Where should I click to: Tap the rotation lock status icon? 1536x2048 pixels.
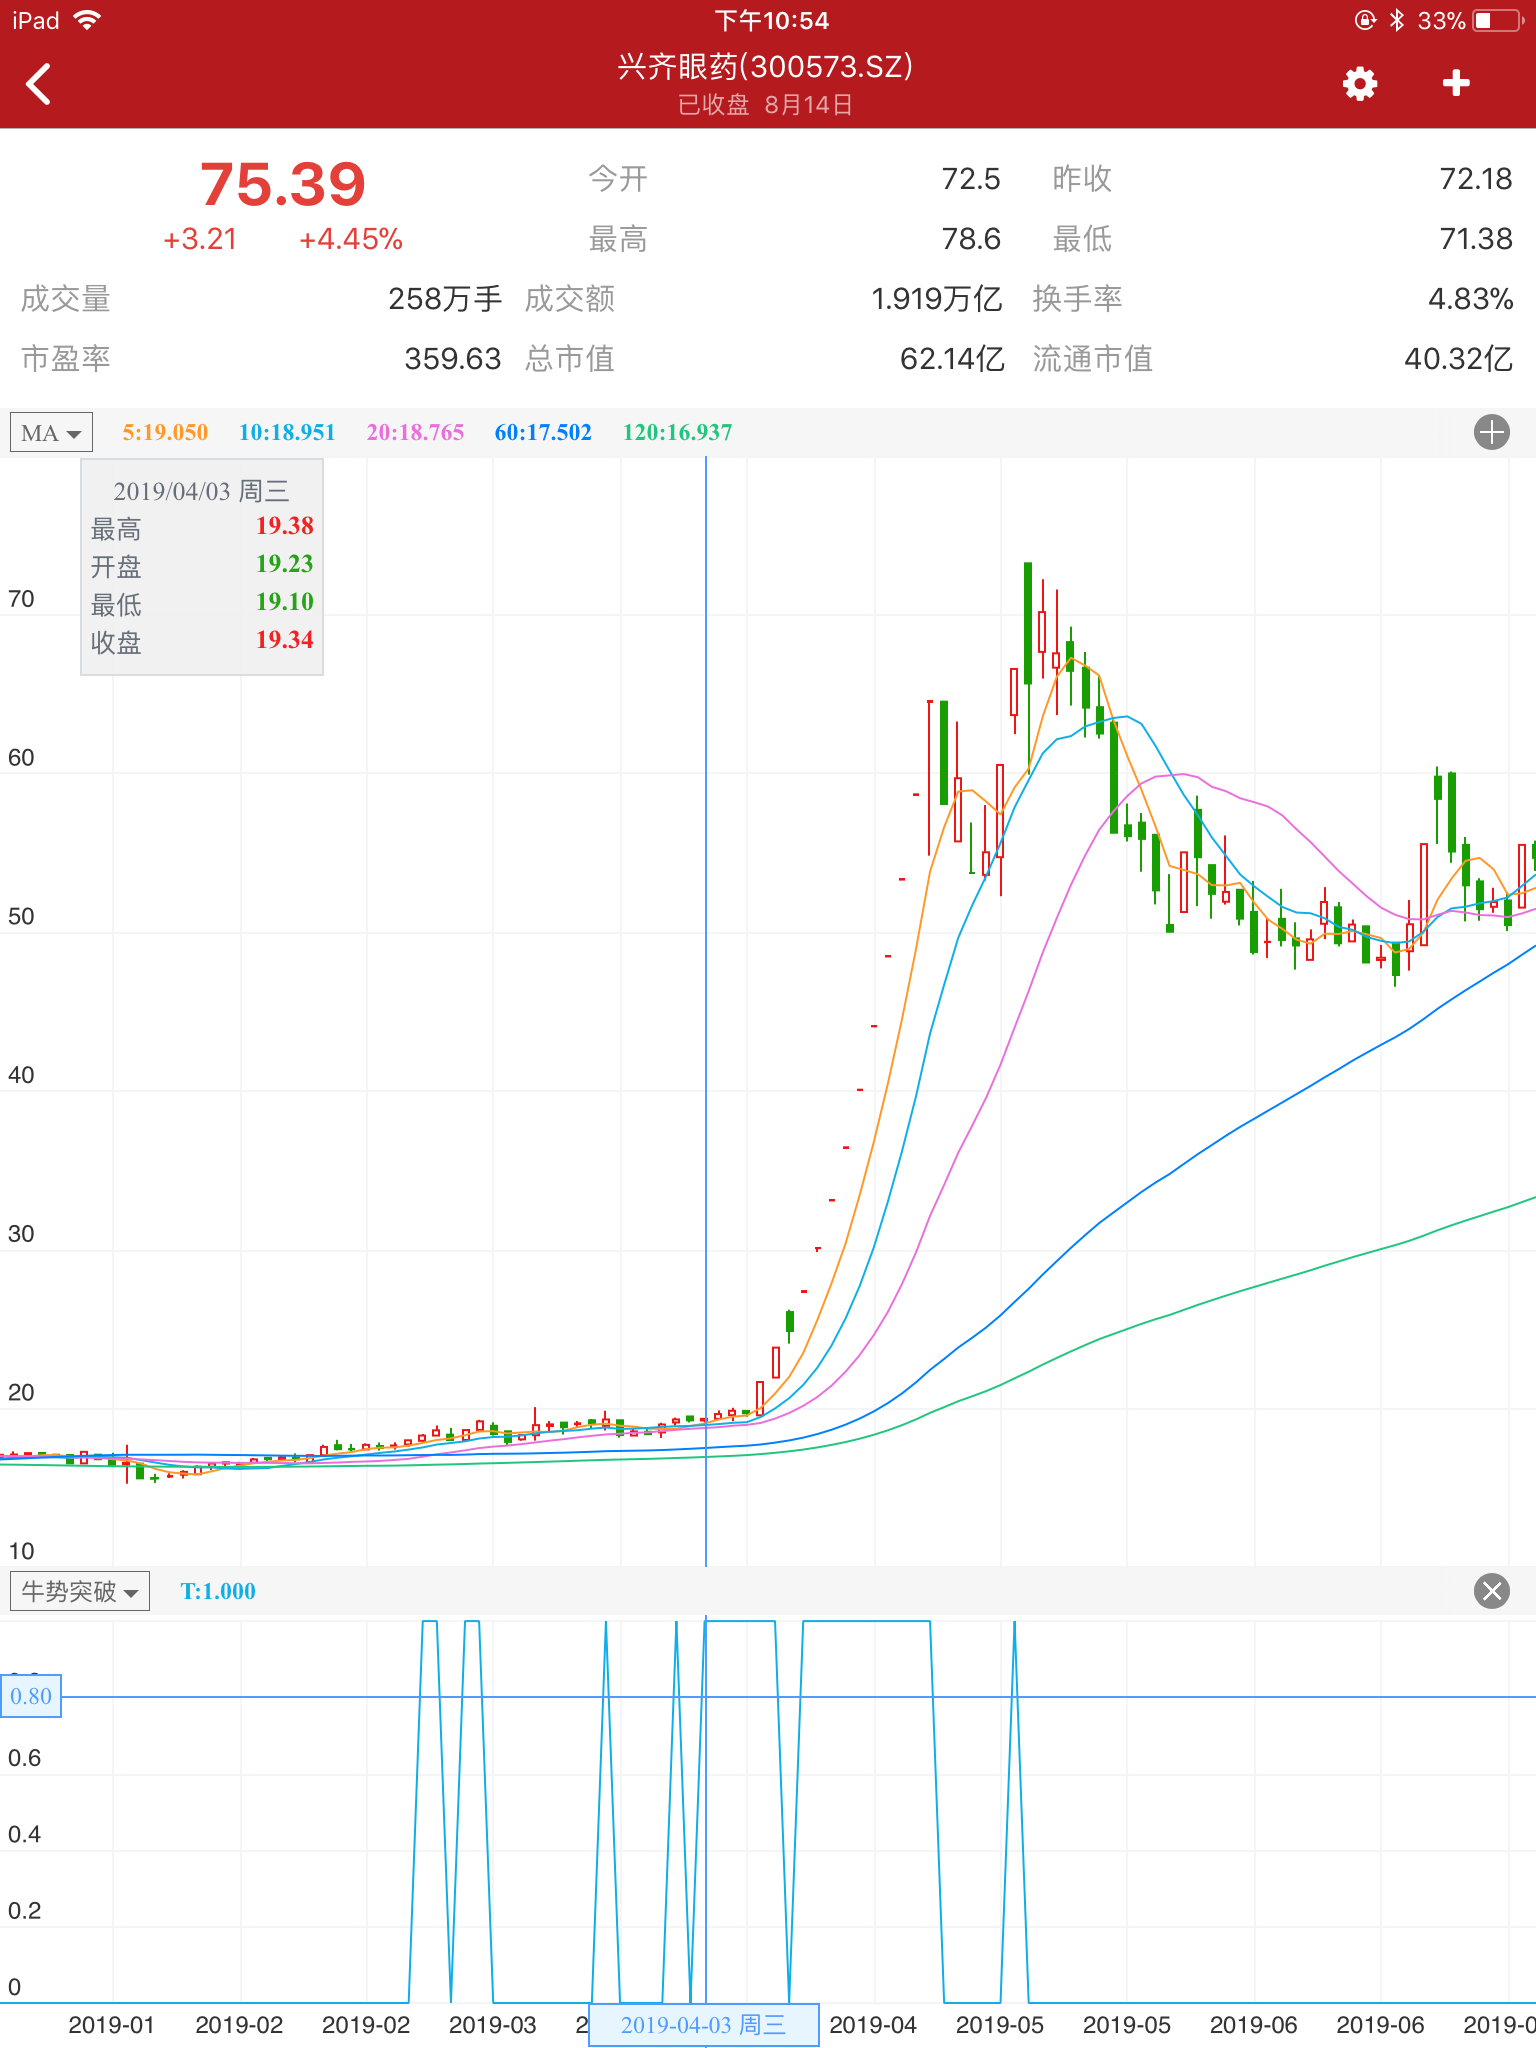tap(1365, 20)
